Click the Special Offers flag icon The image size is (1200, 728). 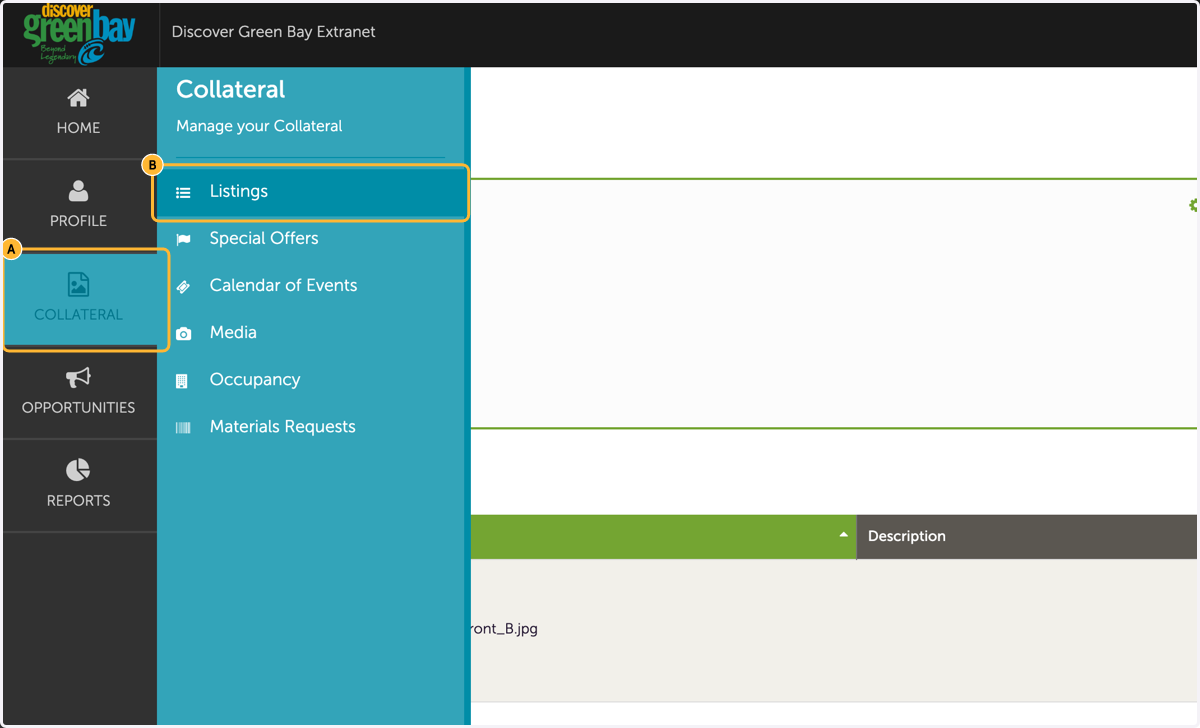coord(183,239)
